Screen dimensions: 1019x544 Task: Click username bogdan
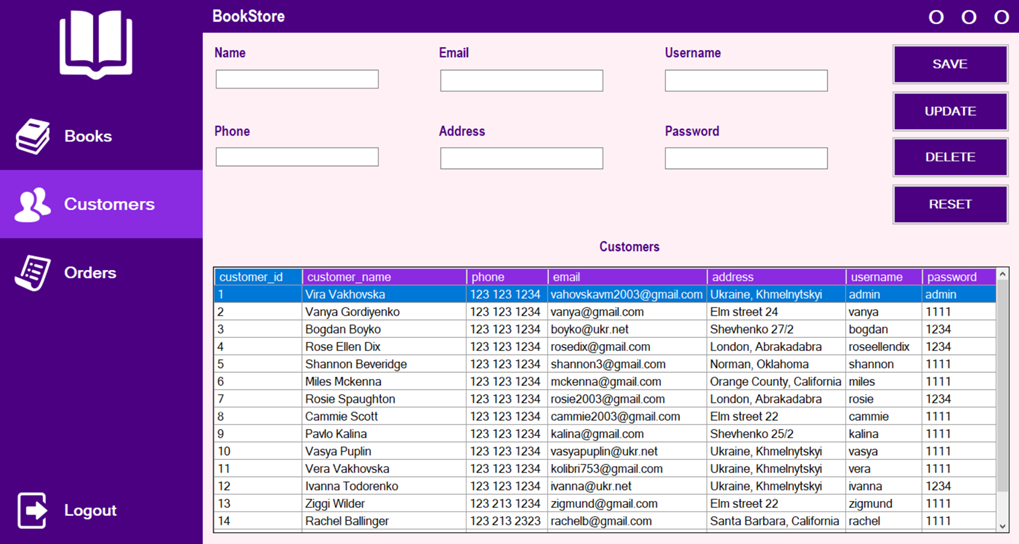[x=868, y=330]
